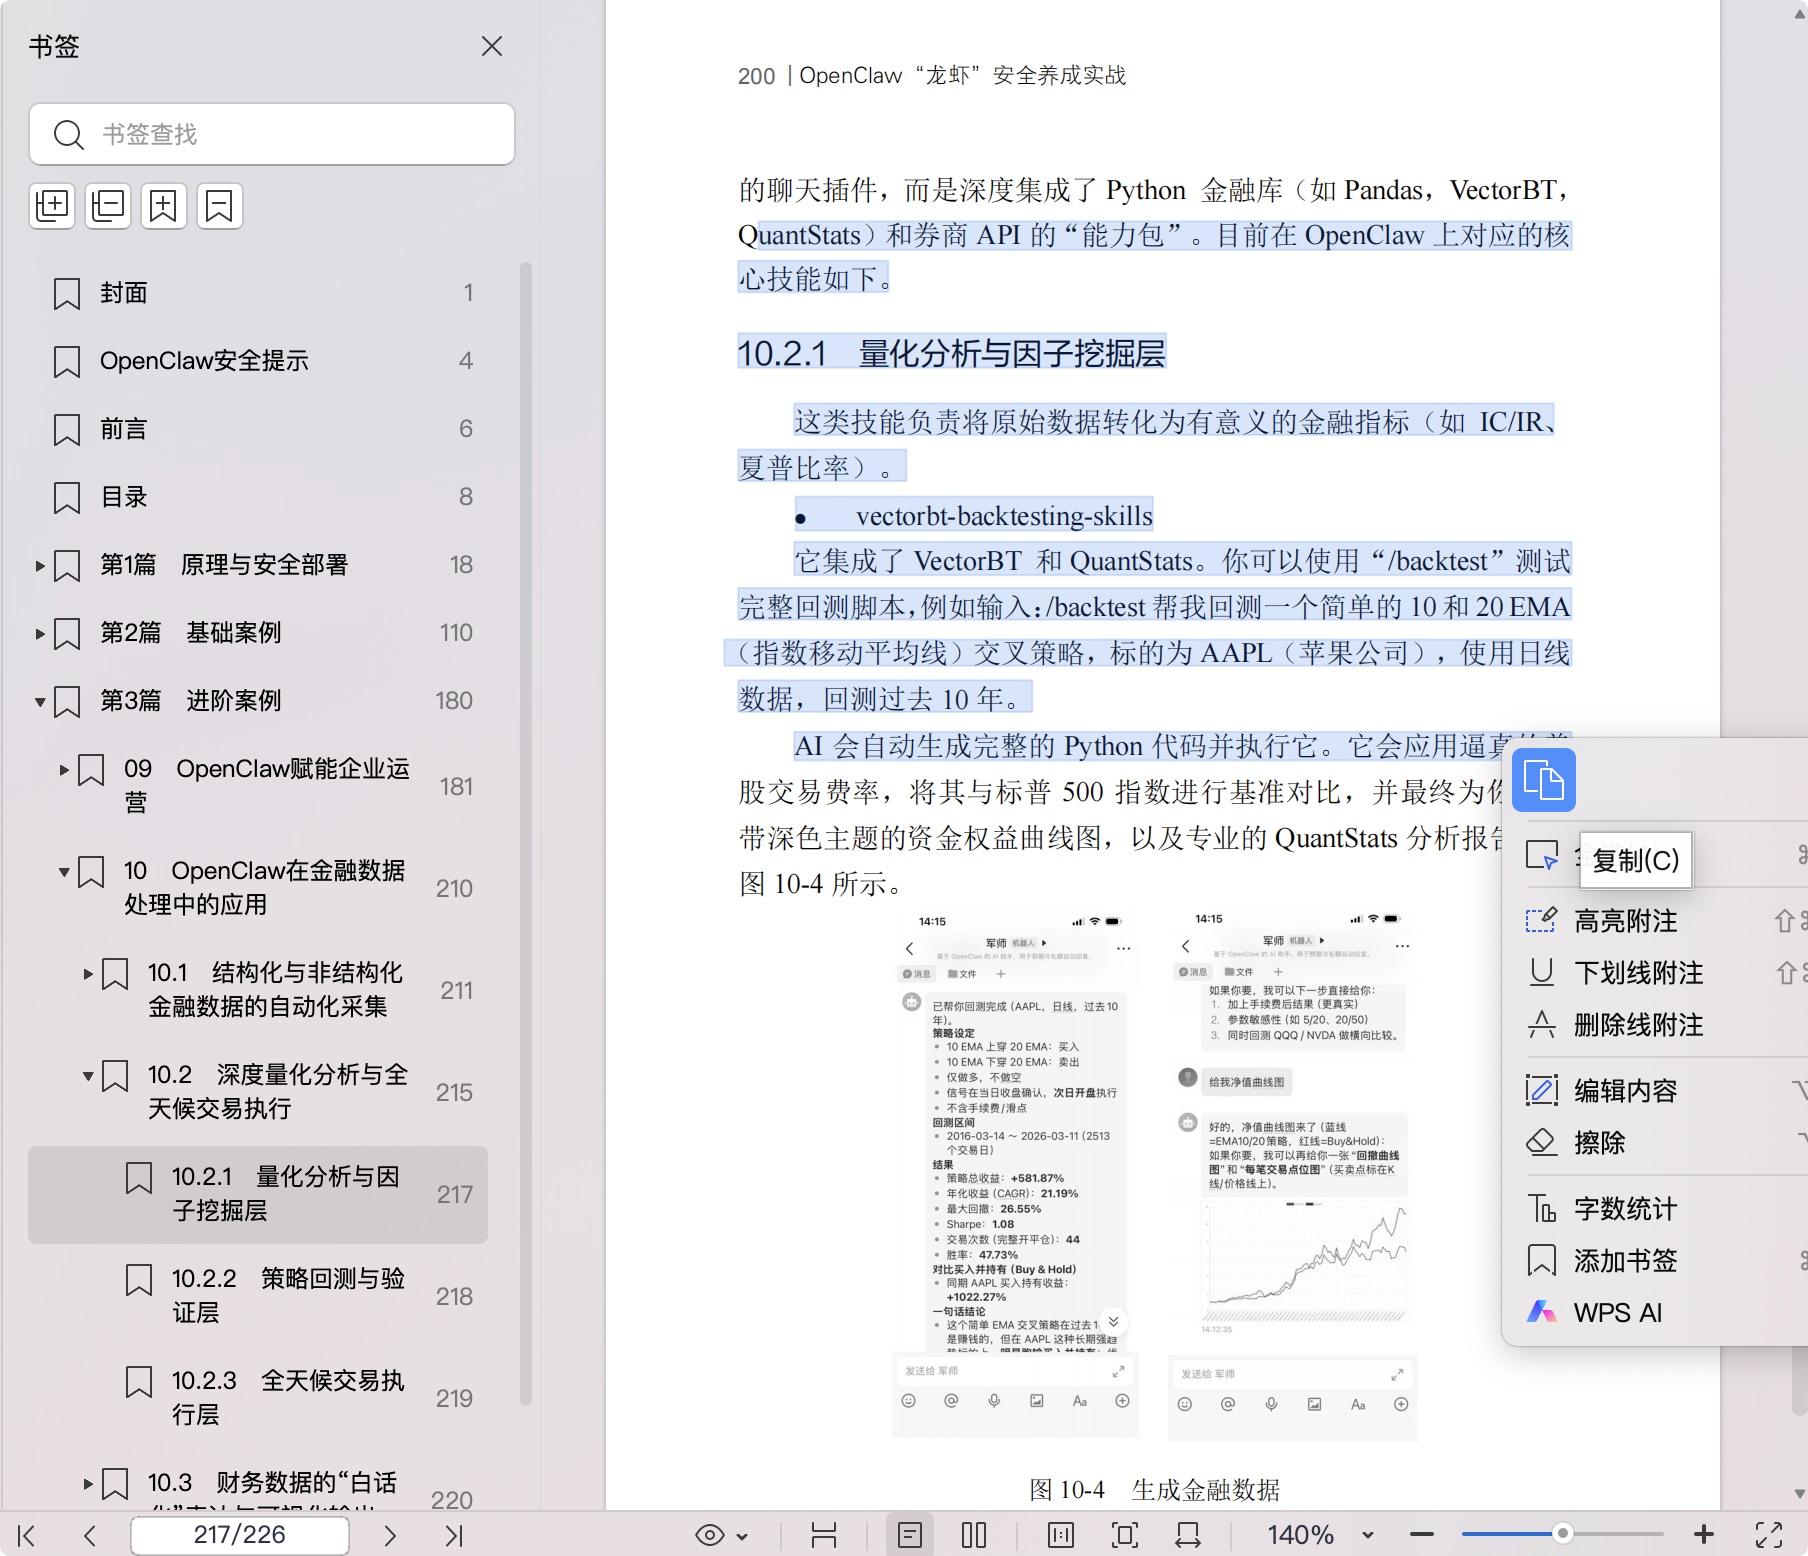Jump to first page
1808x1556 pixels.
27,1535
